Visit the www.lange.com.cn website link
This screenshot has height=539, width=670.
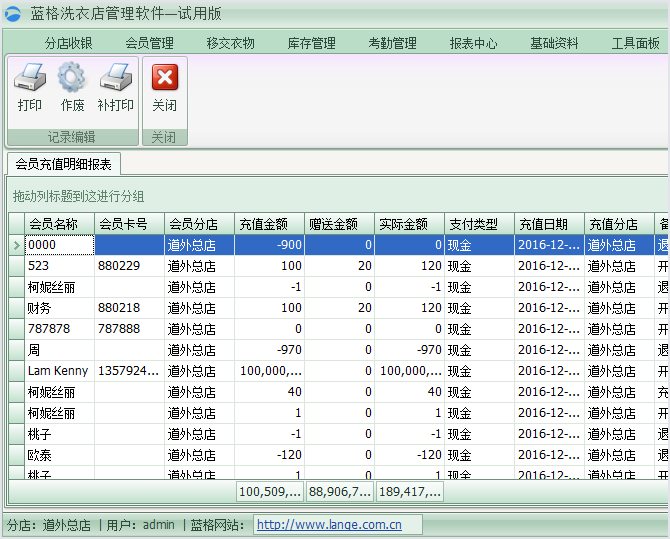[329, 524]
